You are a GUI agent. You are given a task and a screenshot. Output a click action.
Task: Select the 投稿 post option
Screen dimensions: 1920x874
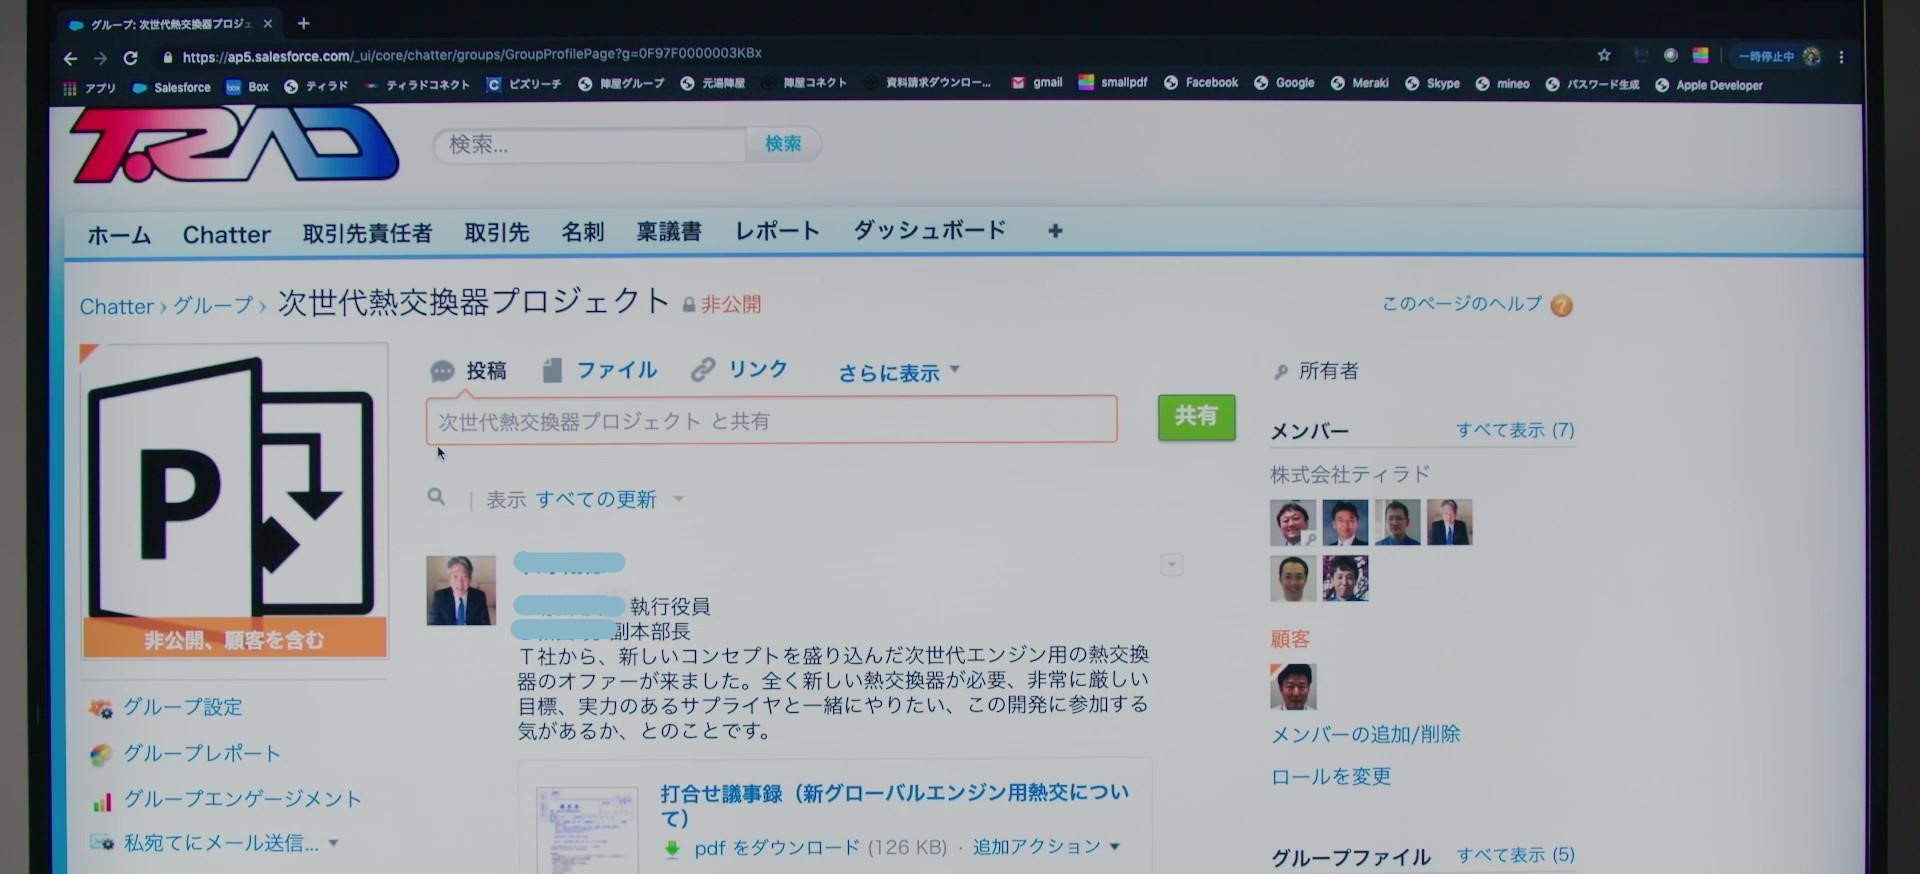[x=468, y=371]
